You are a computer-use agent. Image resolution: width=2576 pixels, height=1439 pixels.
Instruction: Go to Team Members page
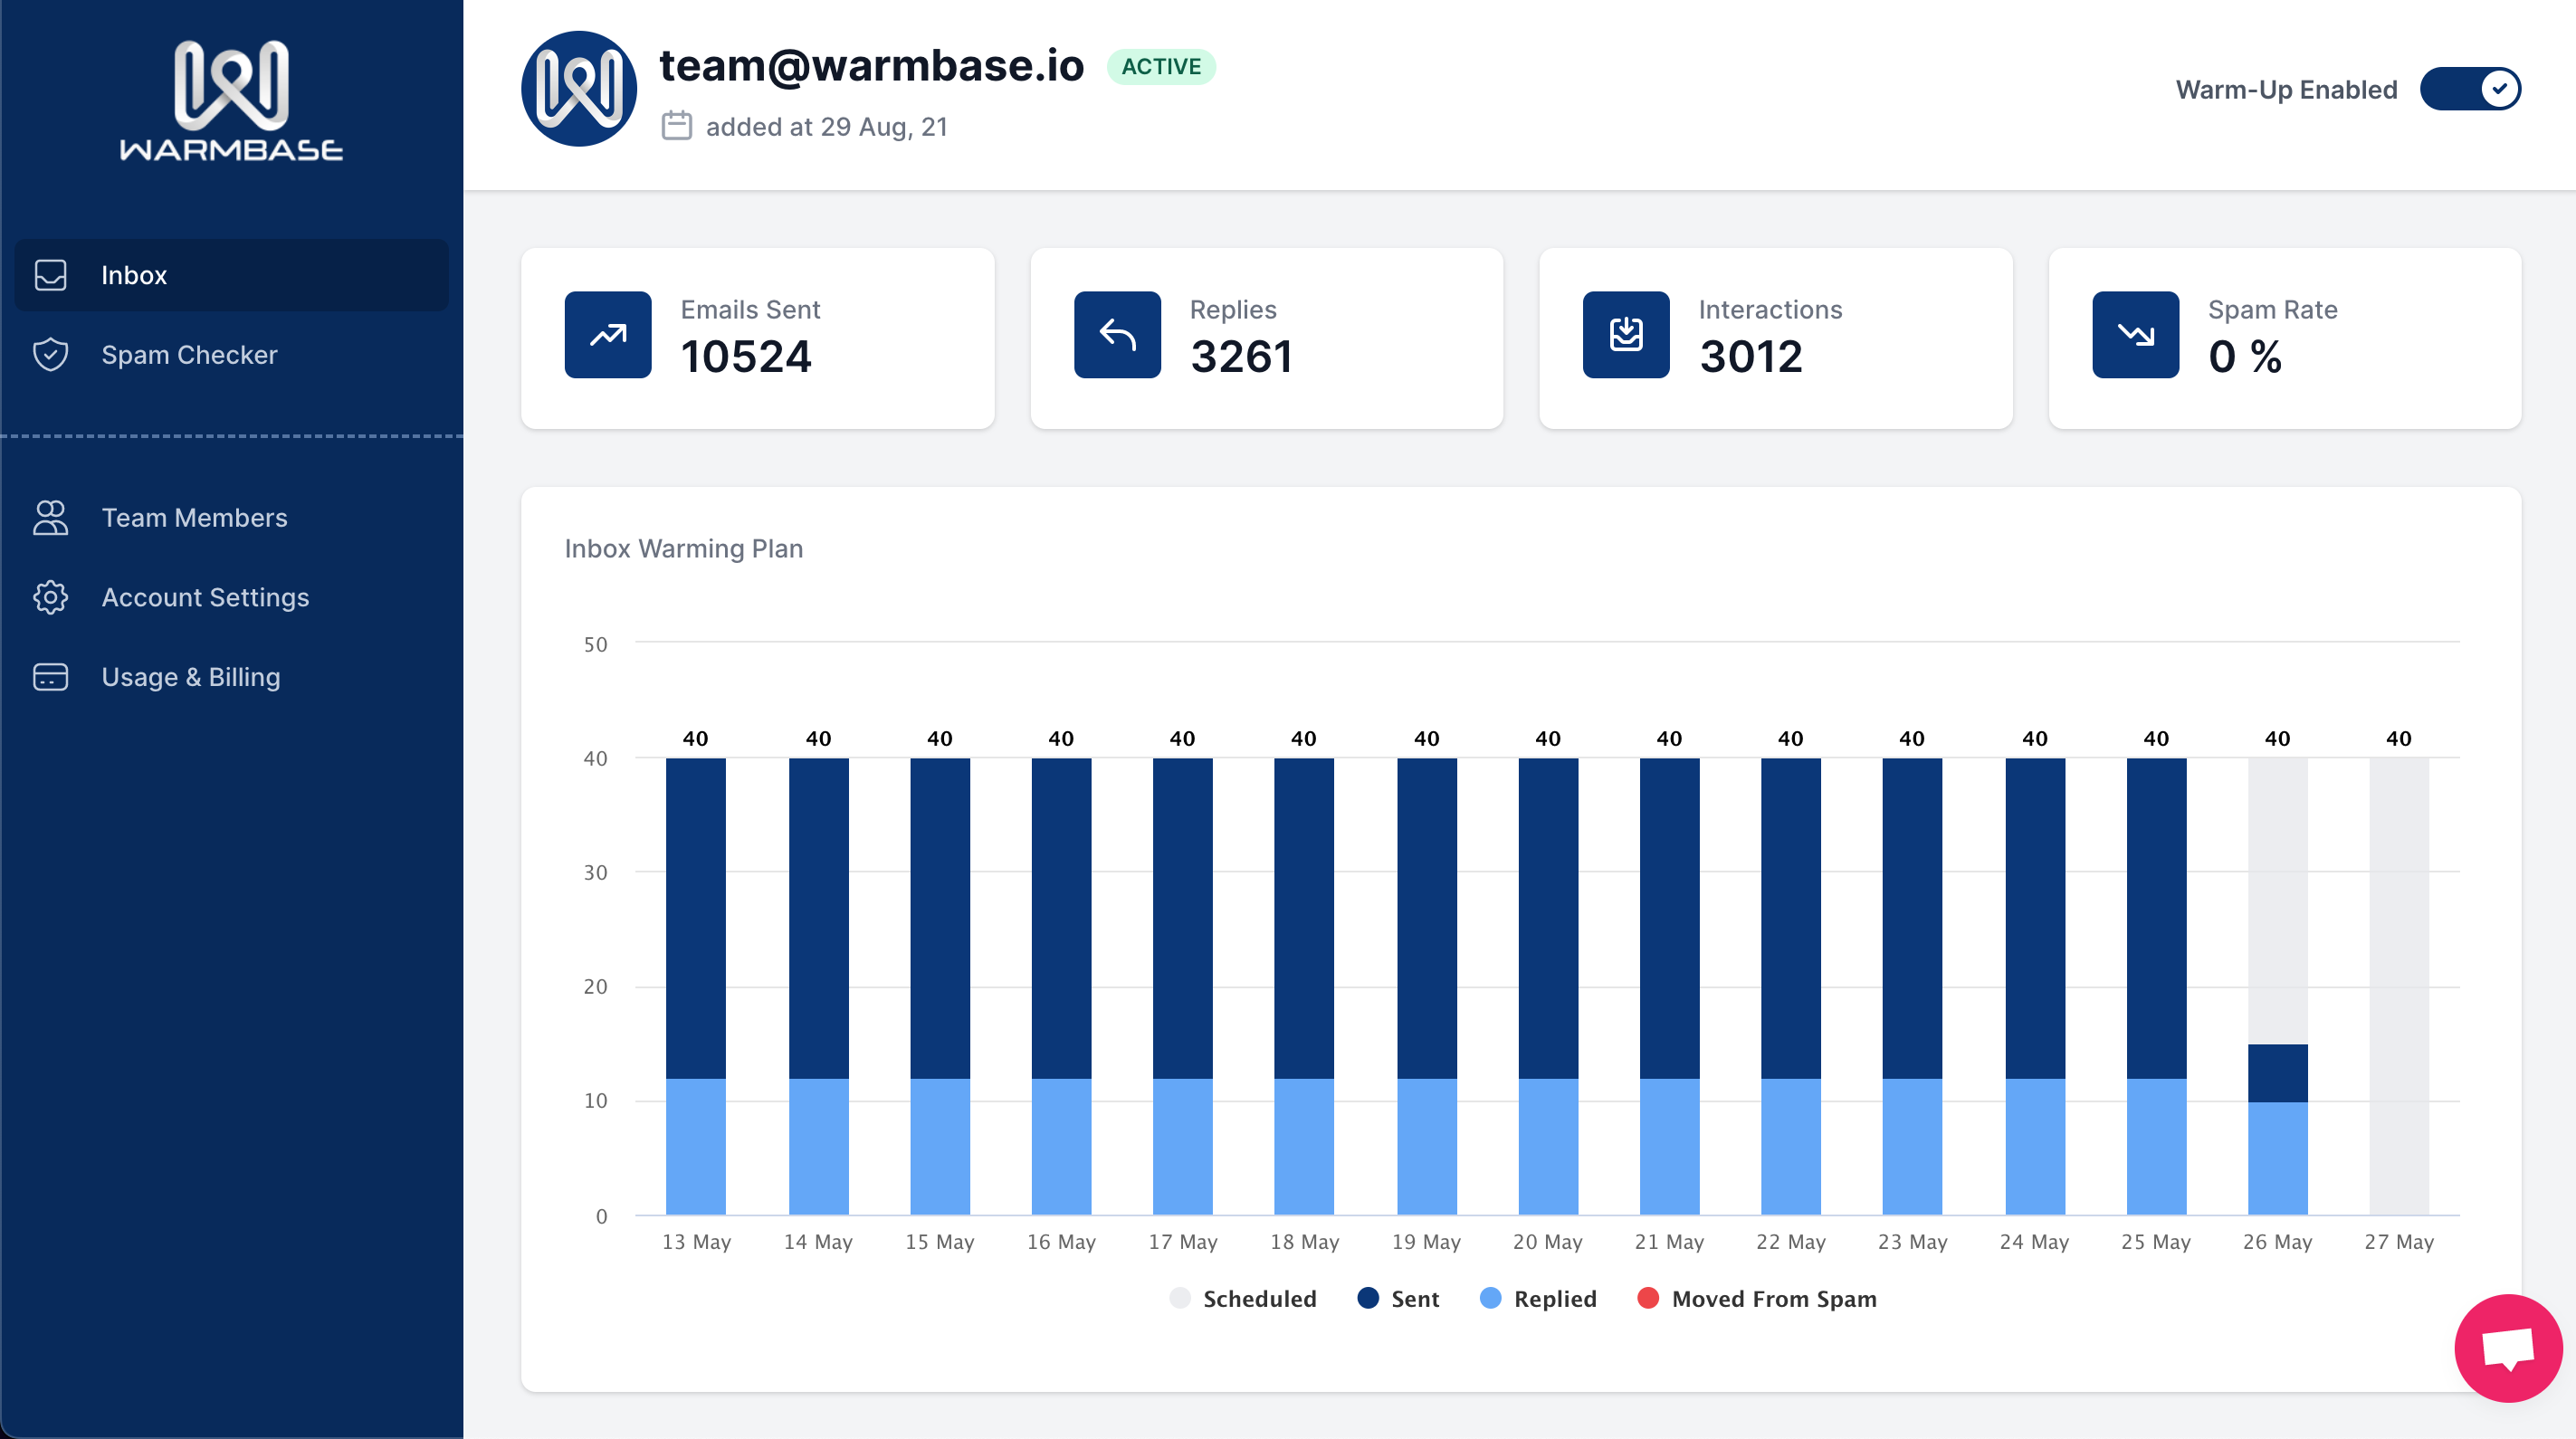(194, 517)
